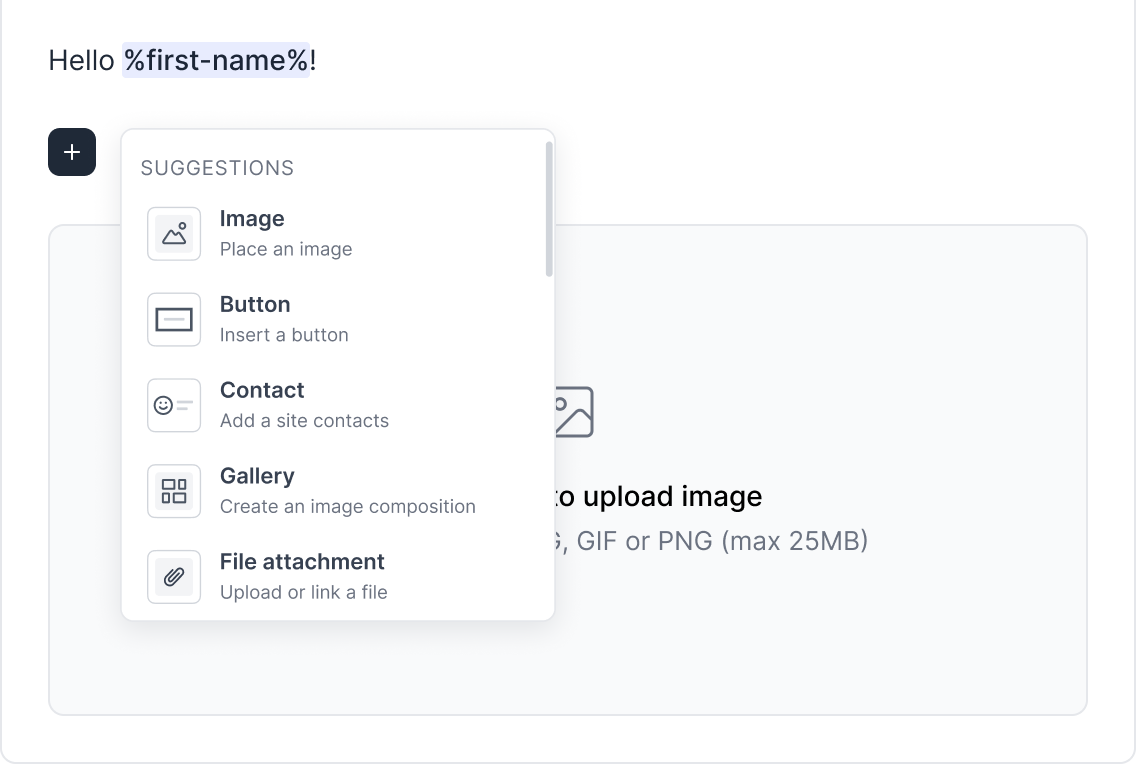Screen dimensions: 1136x764
Task: Select the Button block icon
Action: click(x=174, y=319)
